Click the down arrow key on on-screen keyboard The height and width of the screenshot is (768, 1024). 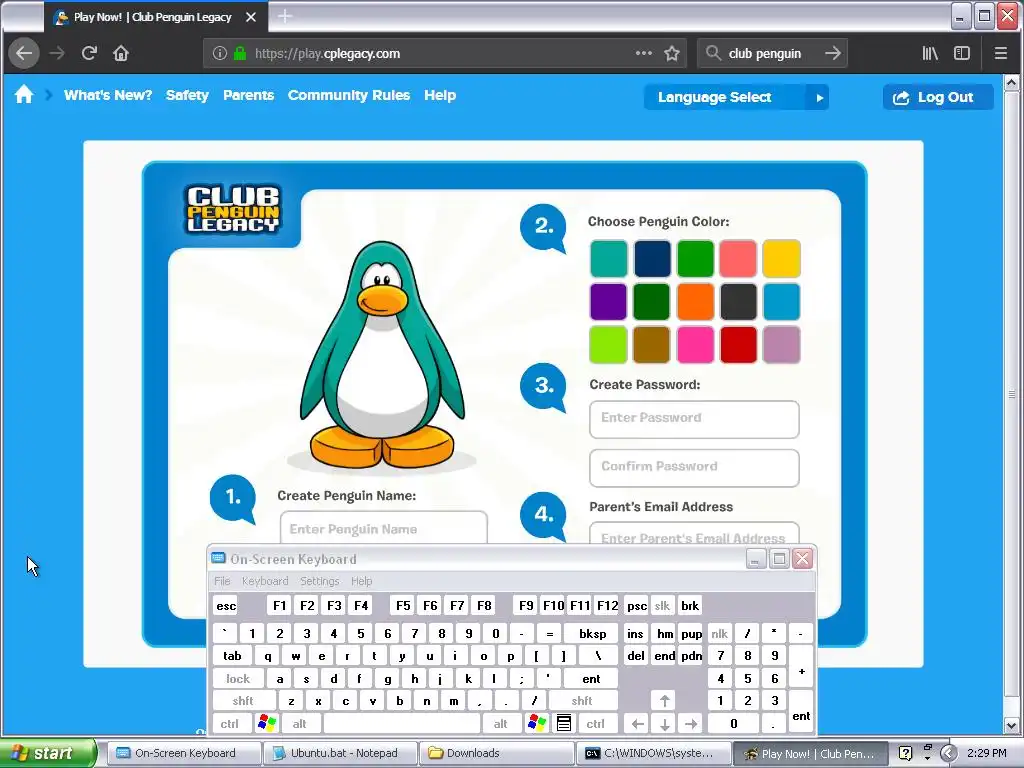click(x=665, y=724)
